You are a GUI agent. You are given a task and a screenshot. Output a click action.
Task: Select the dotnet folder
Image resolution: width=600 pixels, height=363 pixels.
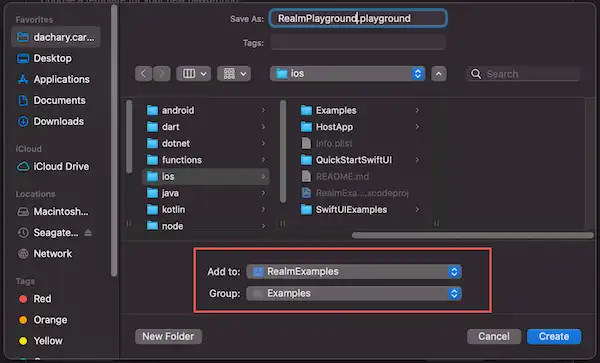point(206,143)
